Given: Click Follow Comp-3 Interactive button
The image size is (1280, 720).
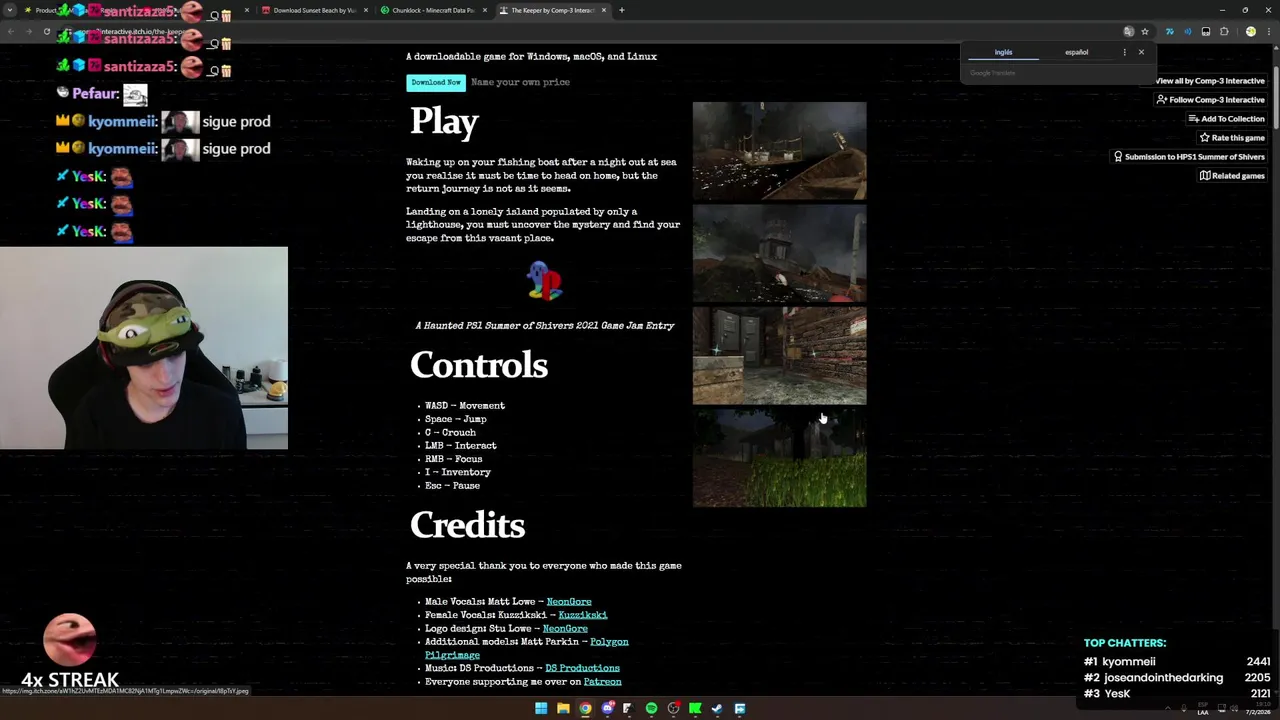Looking at the screenshot, I should point(1210,100).
